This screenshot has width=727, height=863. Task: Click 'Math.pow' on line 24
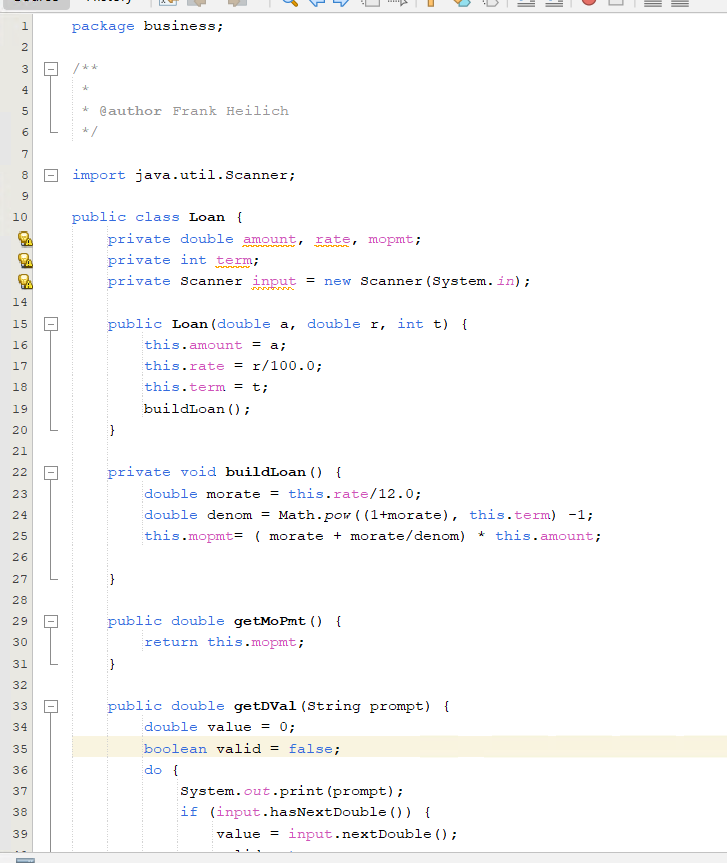tap(314, 515)
